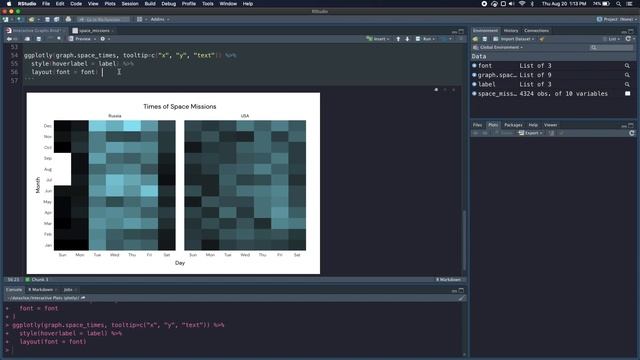Open the workspace panes layout dropdown

[x=141, y=19]
